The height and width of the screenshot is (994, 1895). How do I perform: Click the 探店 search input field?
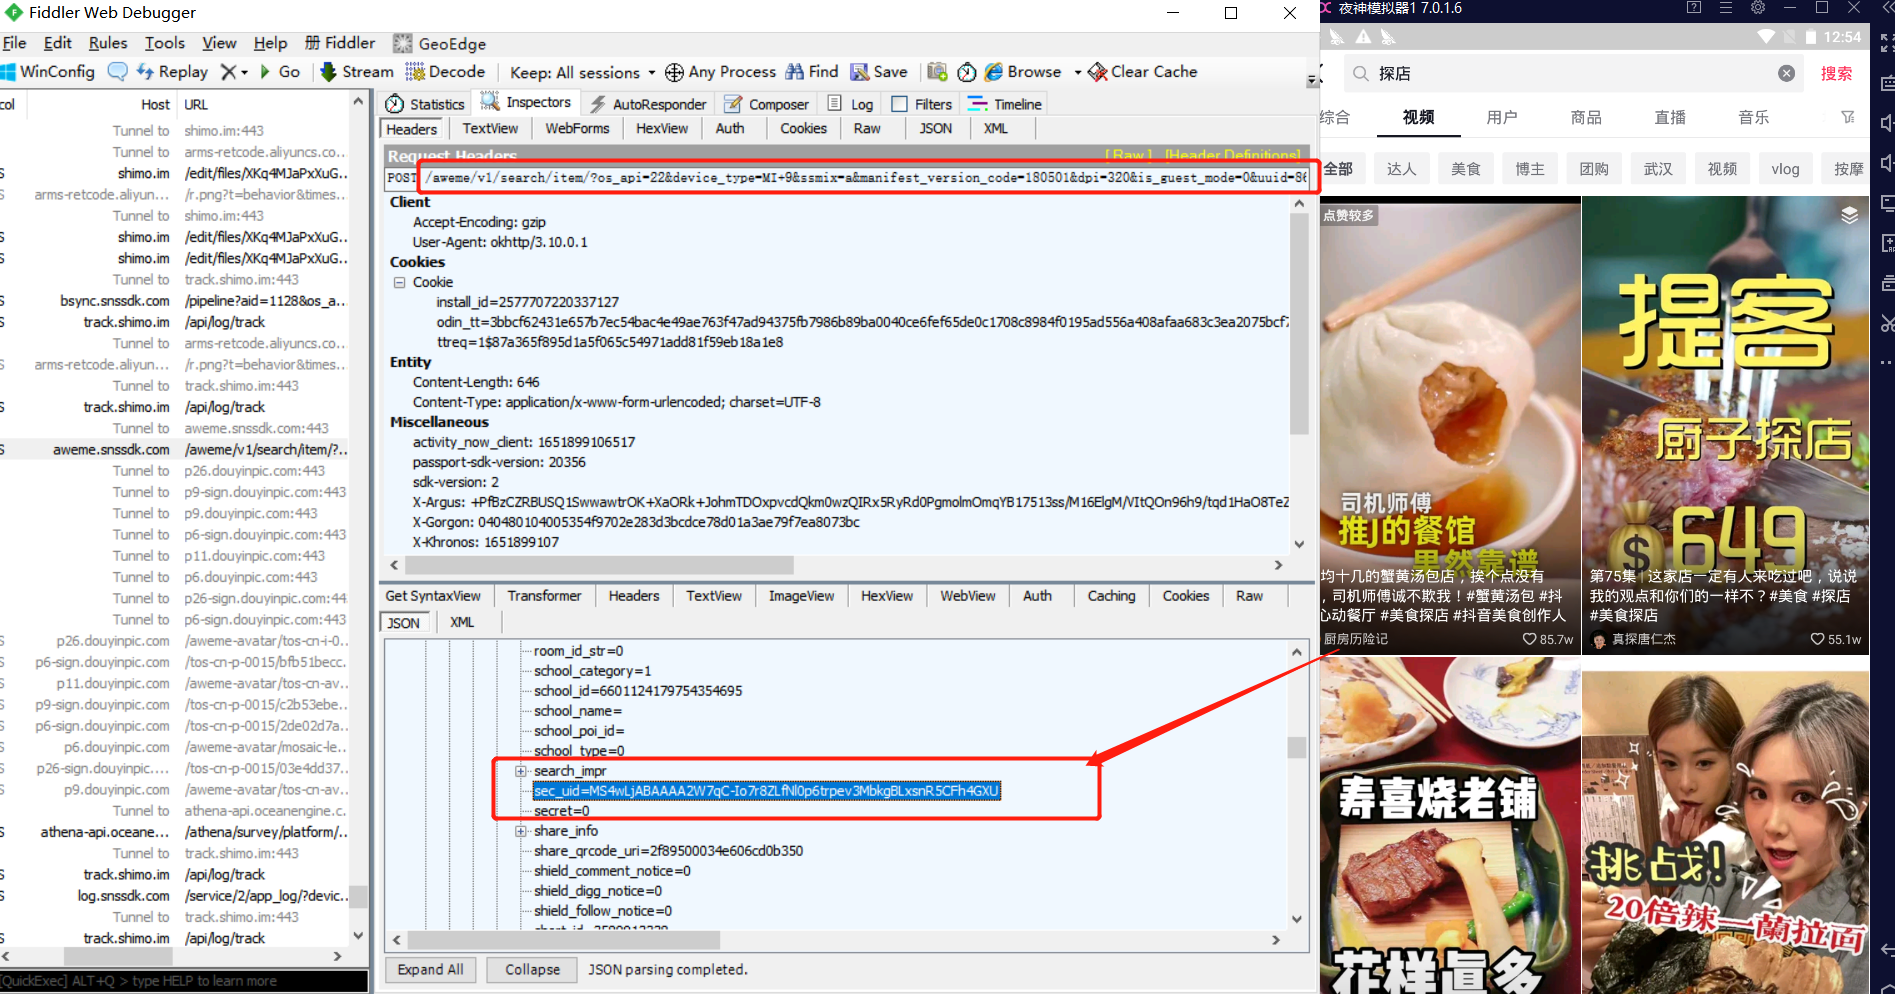tap(1574, 73)
